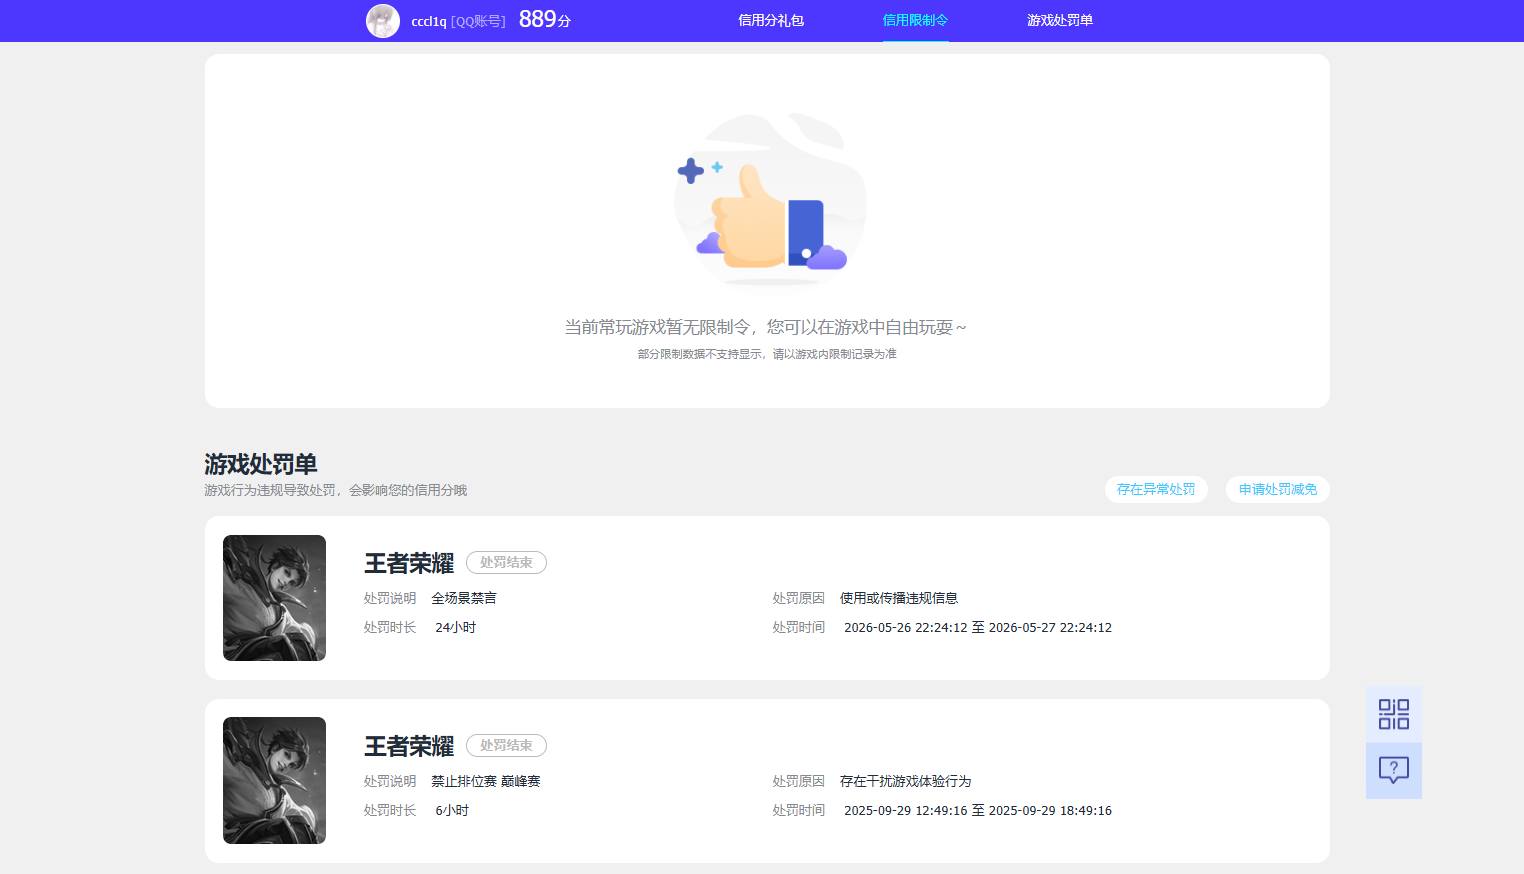1524x874 pixels.
Task: Select the text 全场景禁言
Action: [x=464, y=598]
